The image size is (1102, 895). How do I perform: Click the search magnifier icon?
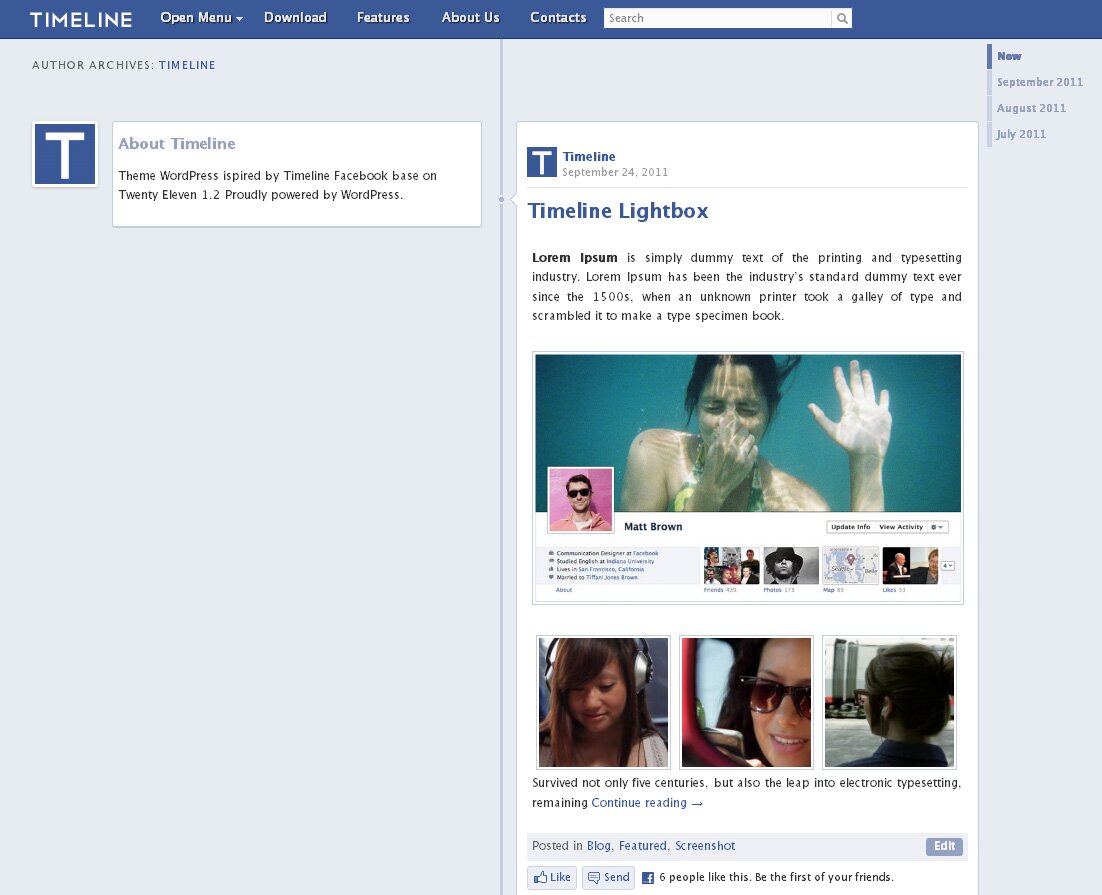tap(842, 18)
